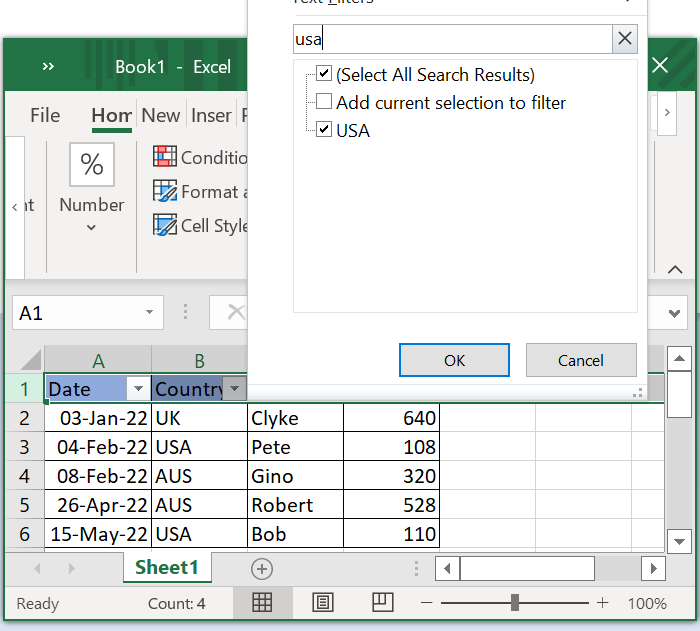Click the percent Number format icon
The height and width of the screenshot is (631, 700).
(92, 164)
